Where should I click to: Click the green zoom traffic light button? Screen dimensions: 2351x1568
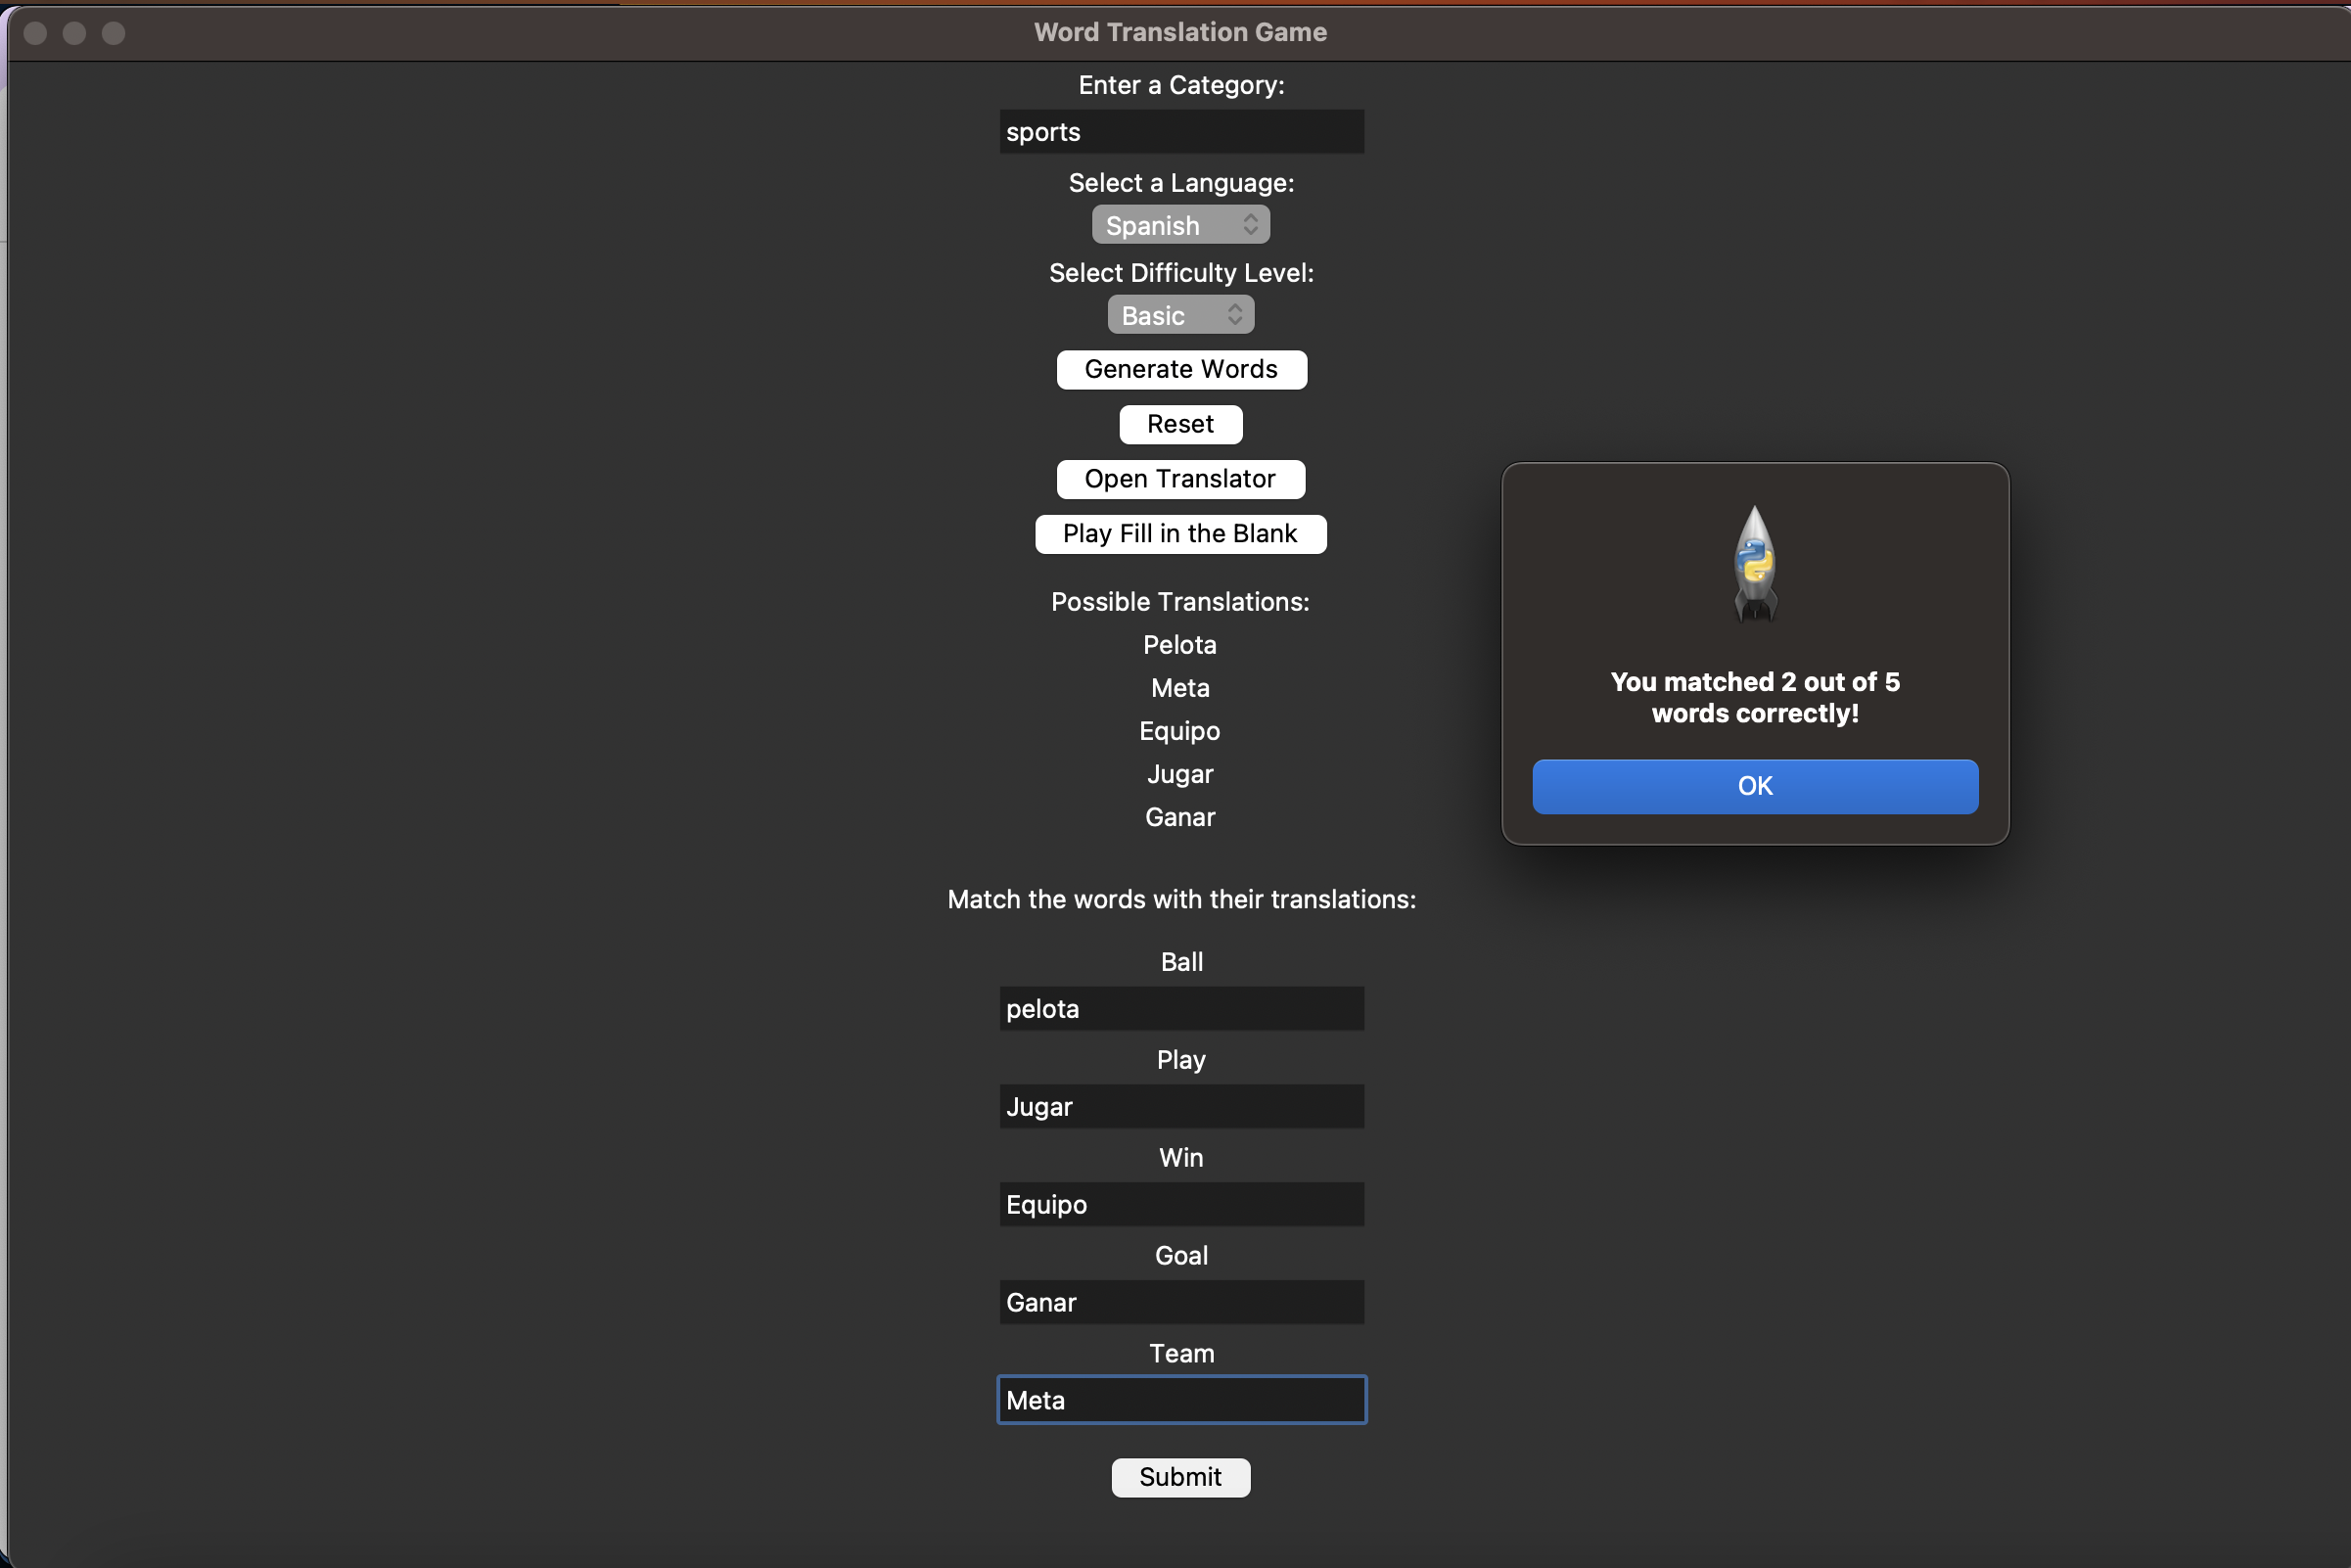114,33
